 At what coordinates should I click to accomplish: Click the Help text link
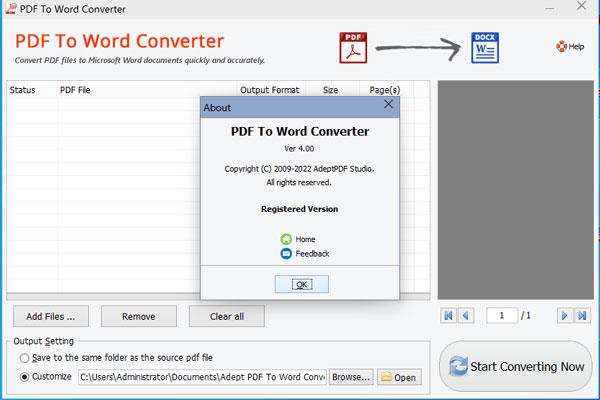576,47
